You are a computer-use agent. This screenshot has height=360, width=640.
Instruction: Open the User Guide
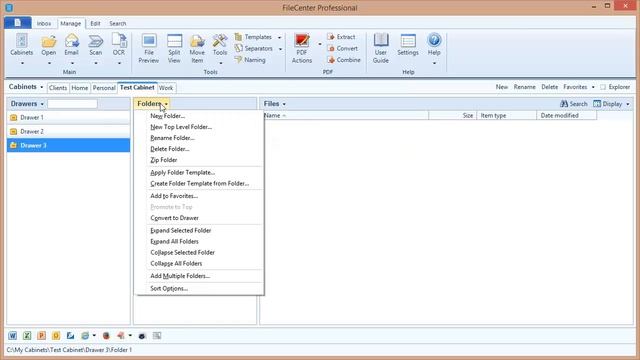point(380,48)
